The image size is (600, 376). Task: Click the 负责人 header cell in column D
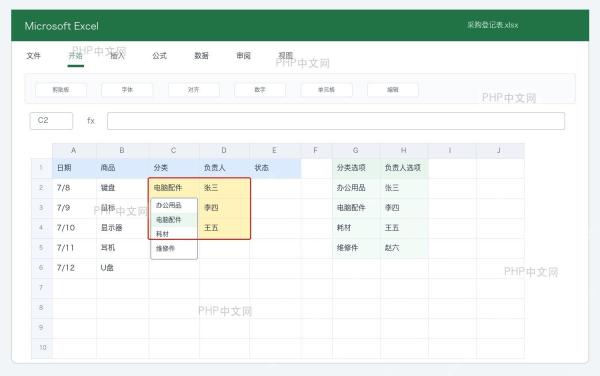224,168
